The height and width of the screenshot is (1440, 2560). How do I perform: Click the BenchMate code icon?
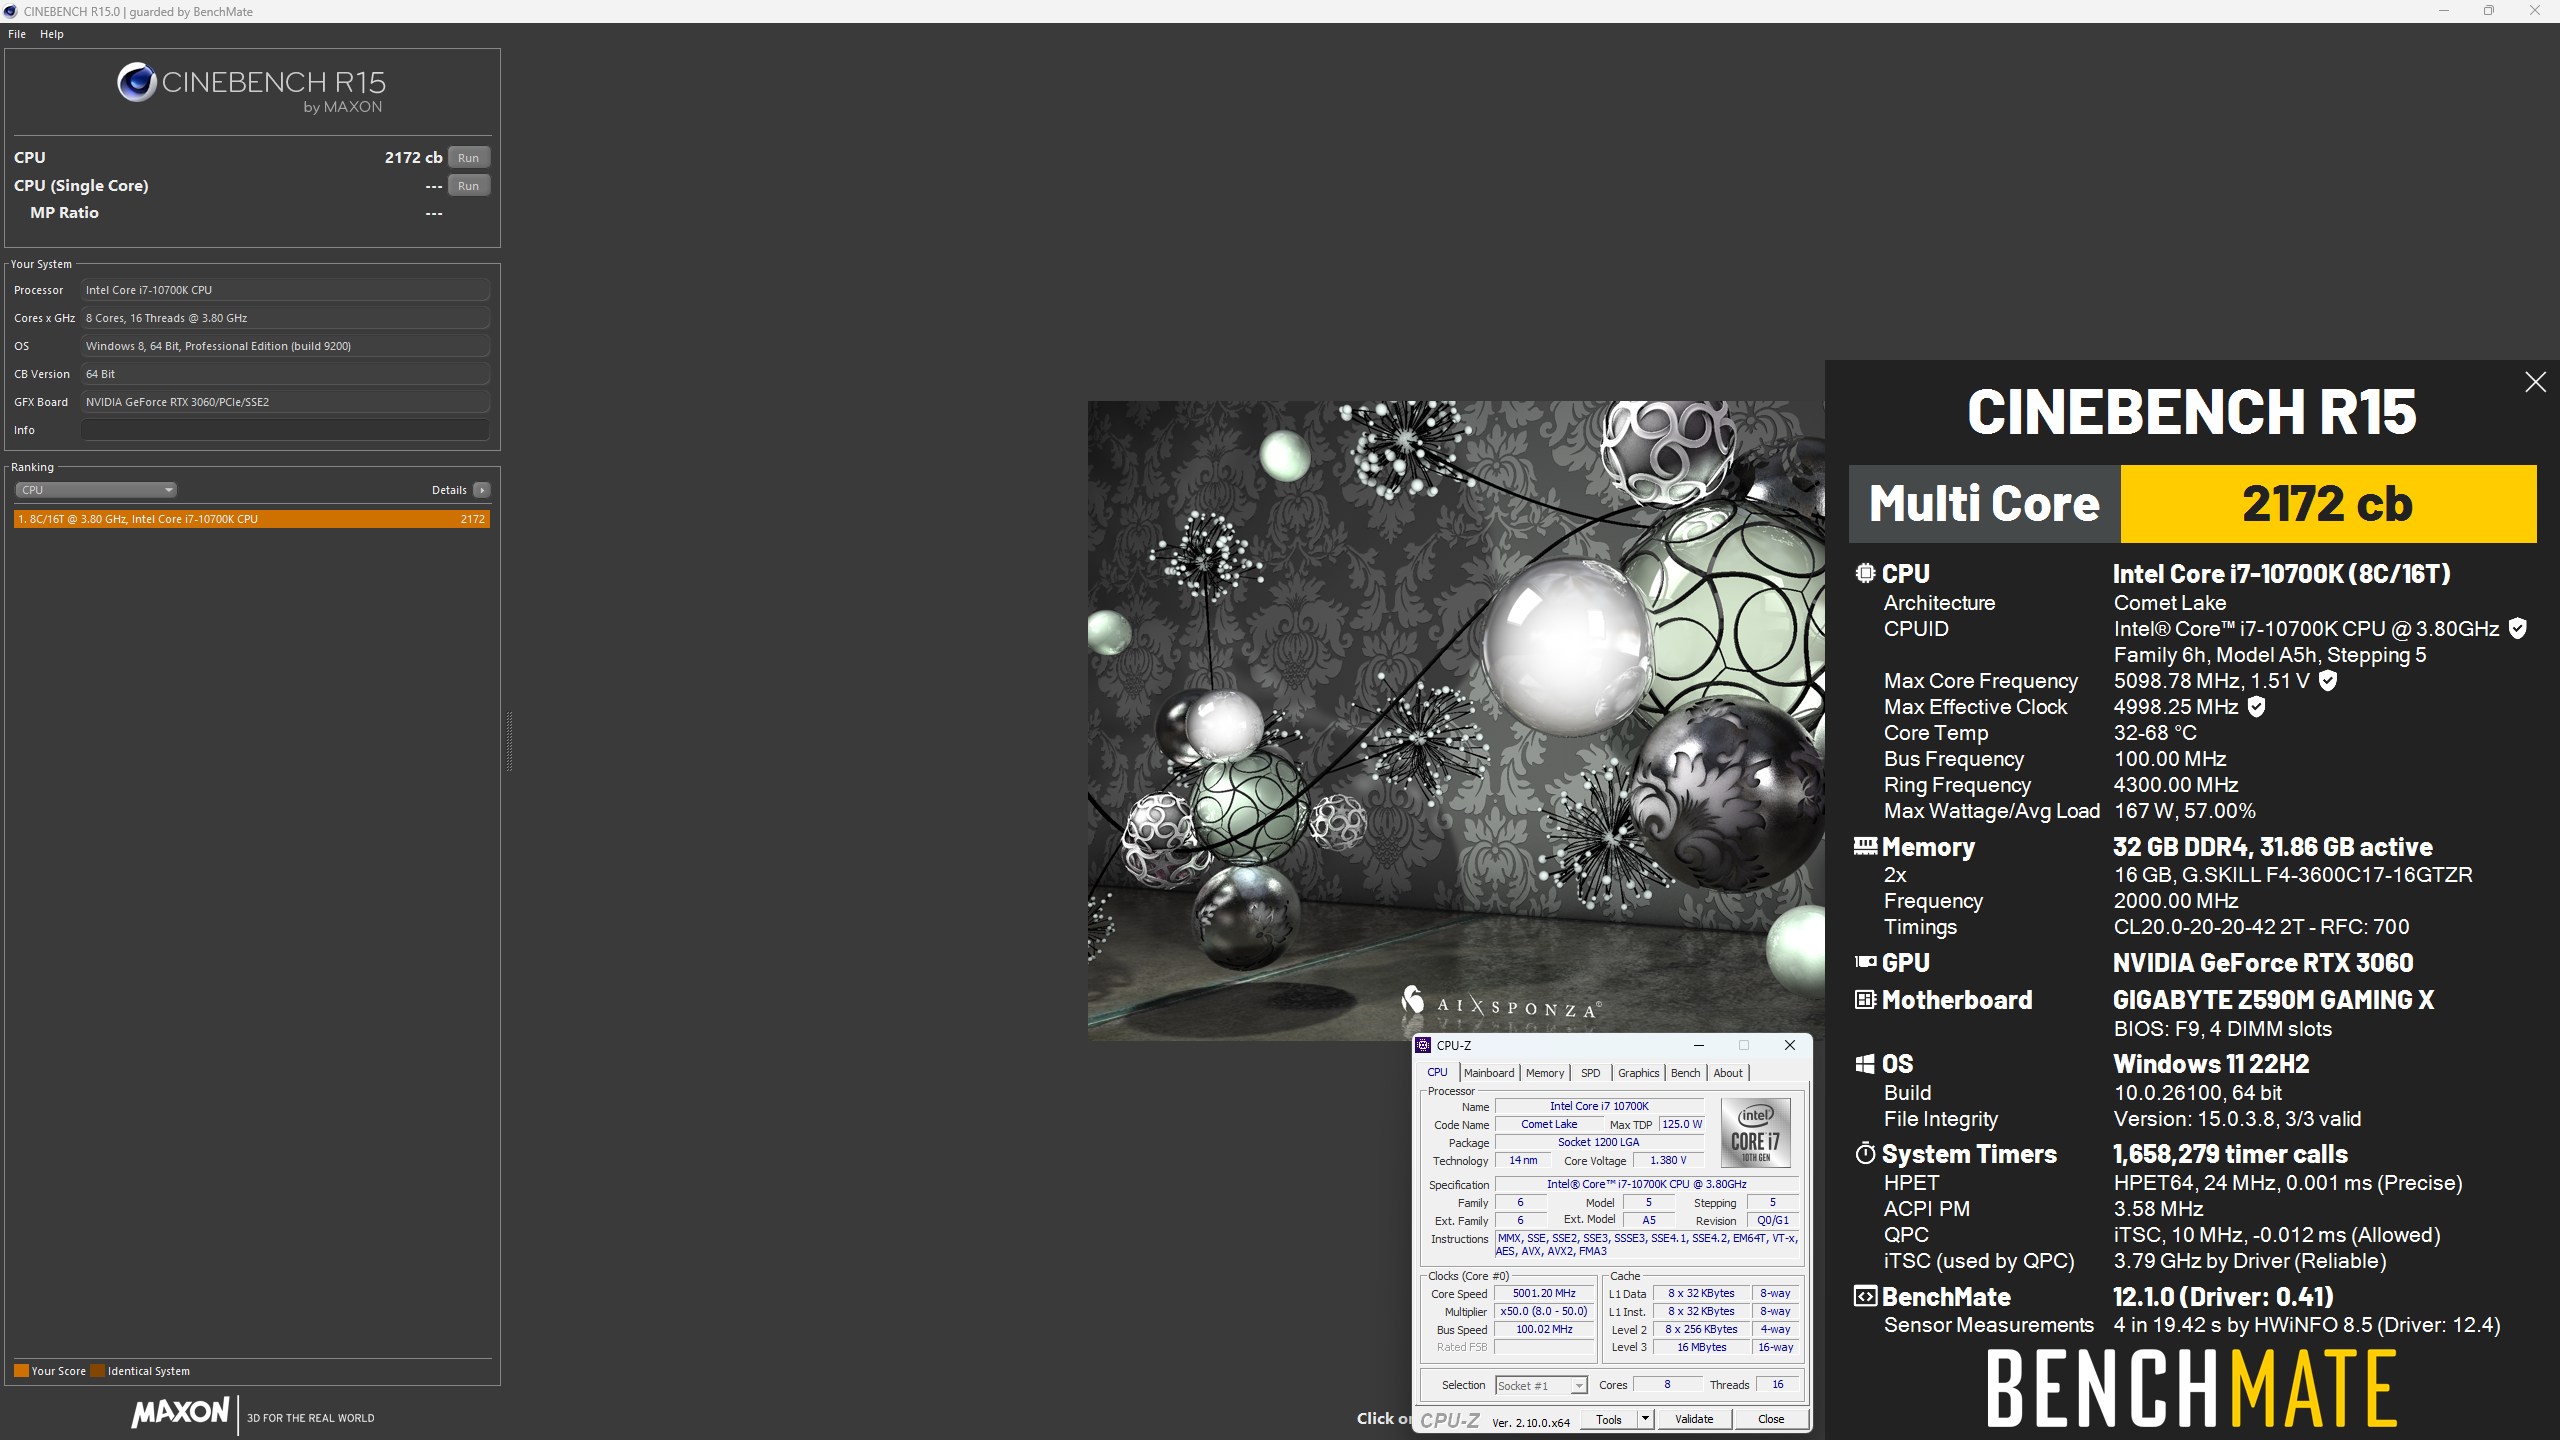(1865, 1297)
